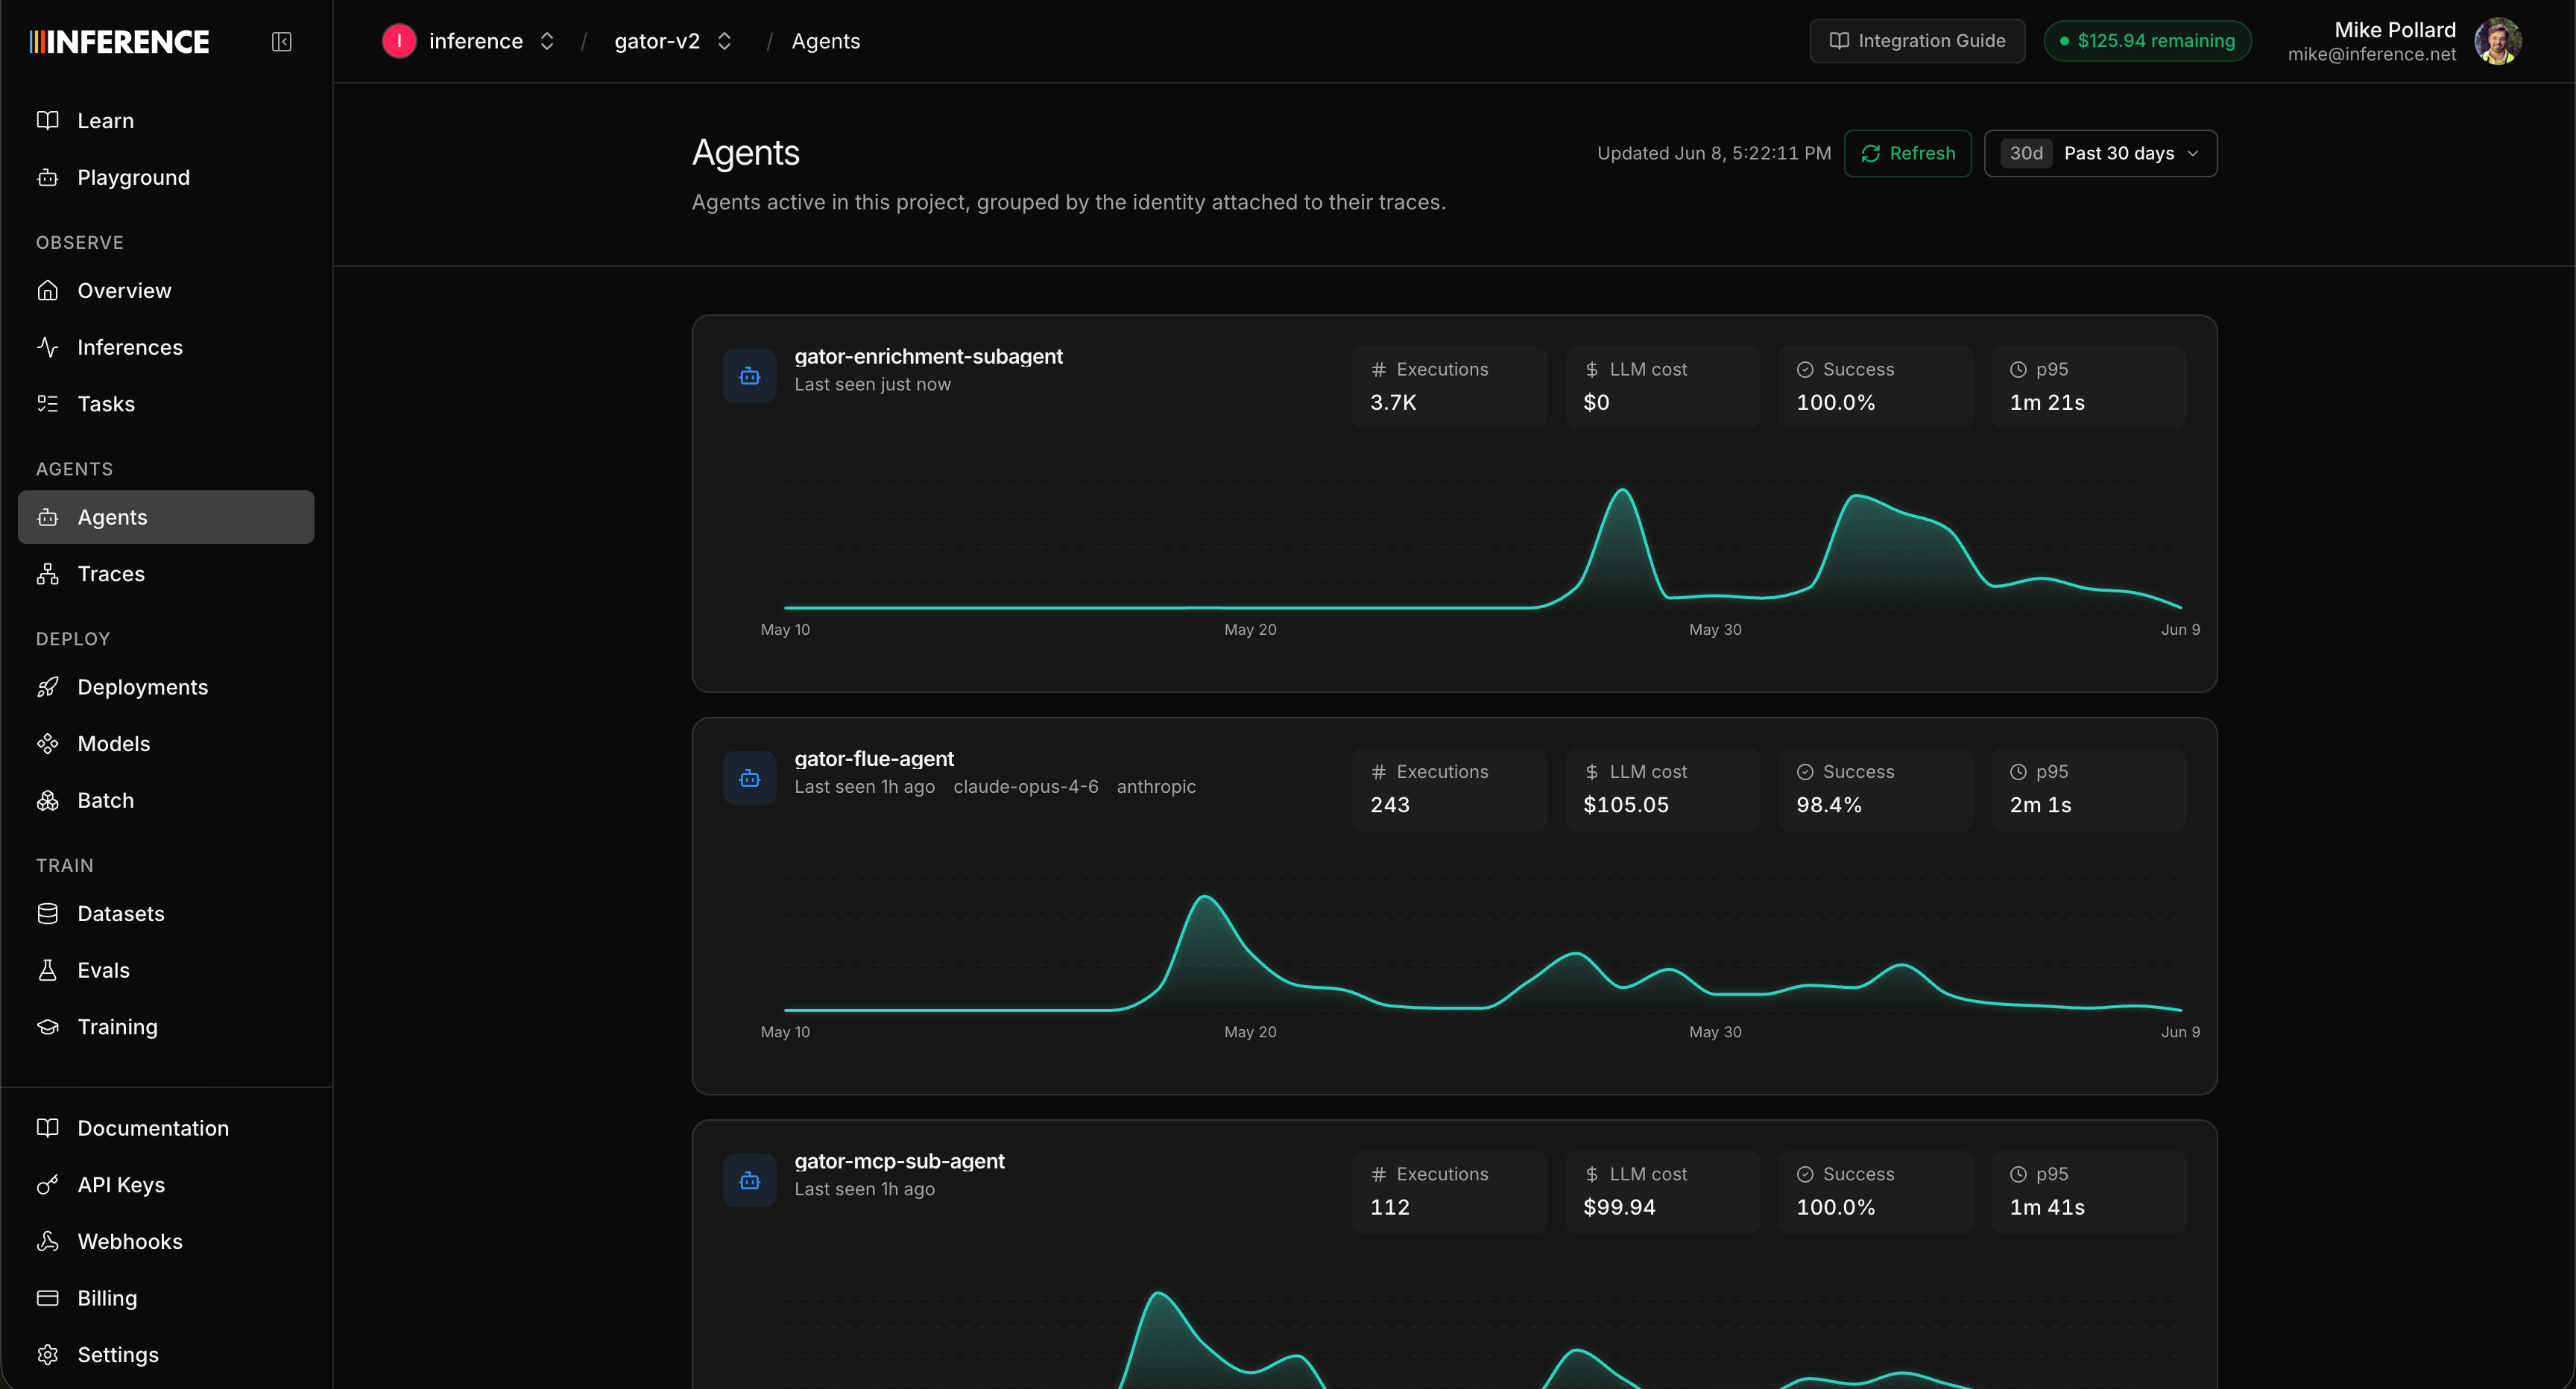Navigate to Deployments
The image size is (2576, 1389).
[x=166, y=686]
